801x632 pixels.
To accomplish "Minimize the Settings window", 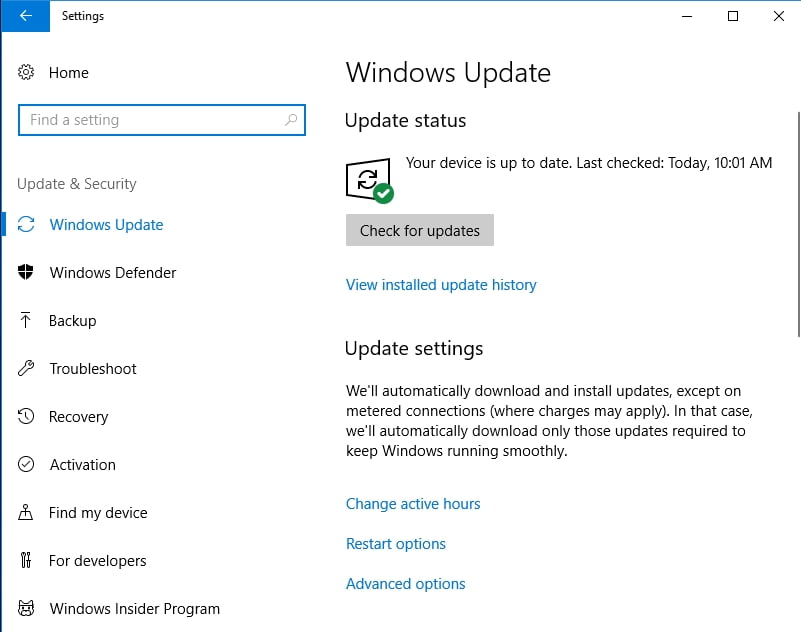I will click(x=687, y=16).
